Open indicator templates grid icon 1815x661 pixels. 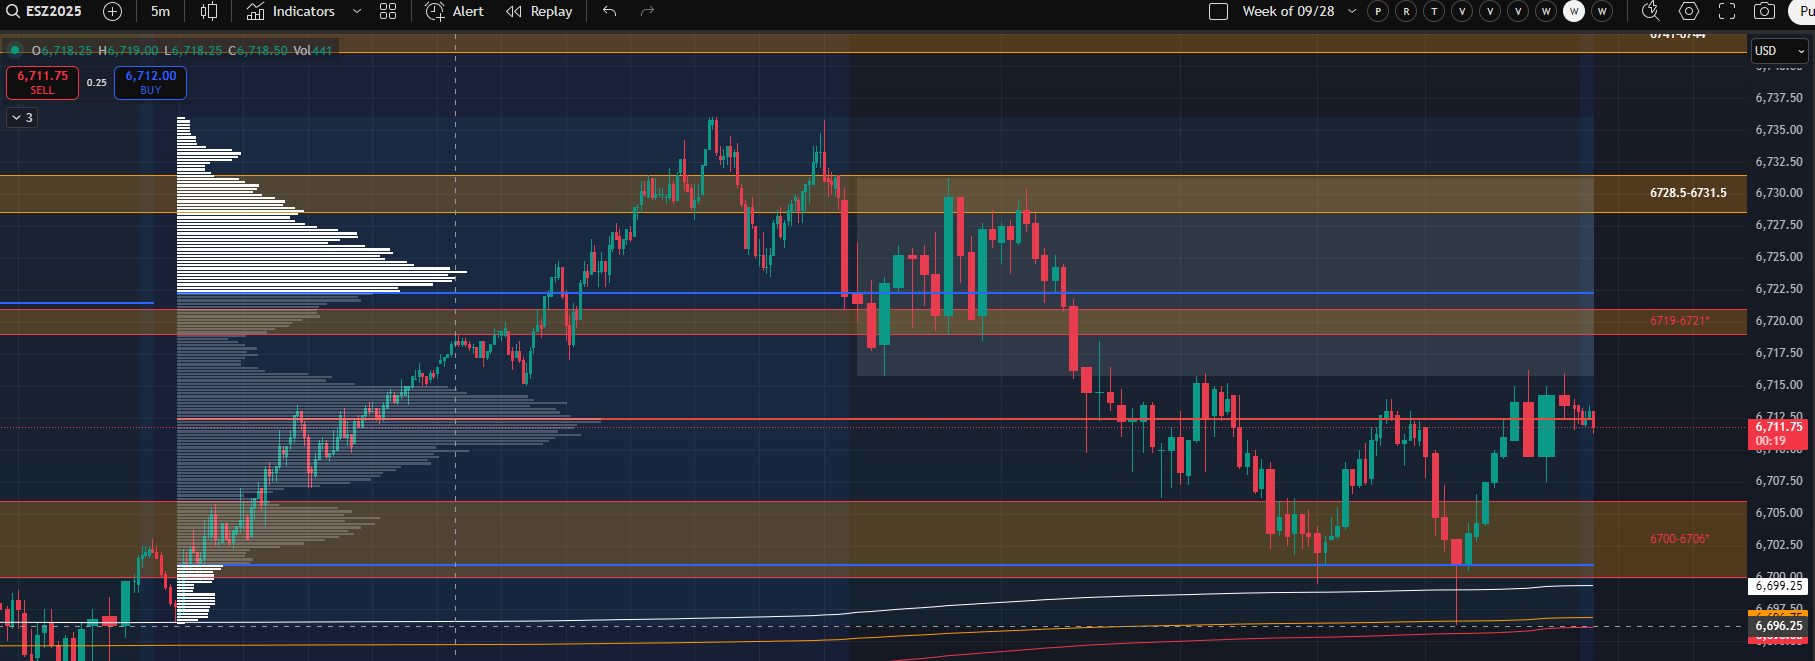click(388, 11)
